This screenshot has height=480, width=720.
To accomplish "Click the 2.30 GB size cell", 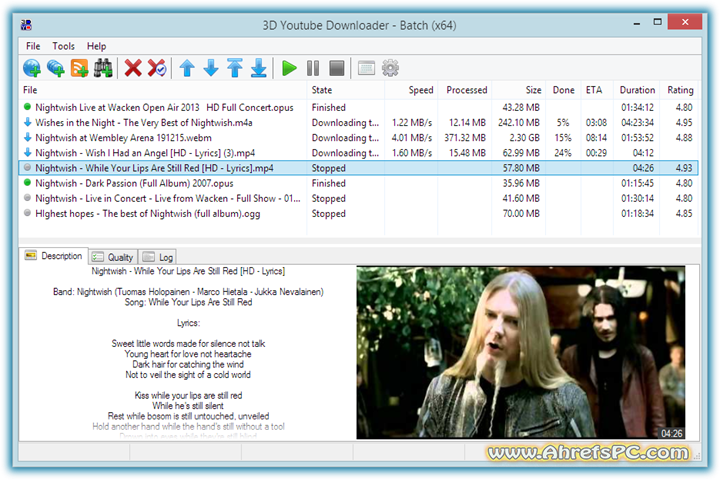I will [524, 138].
